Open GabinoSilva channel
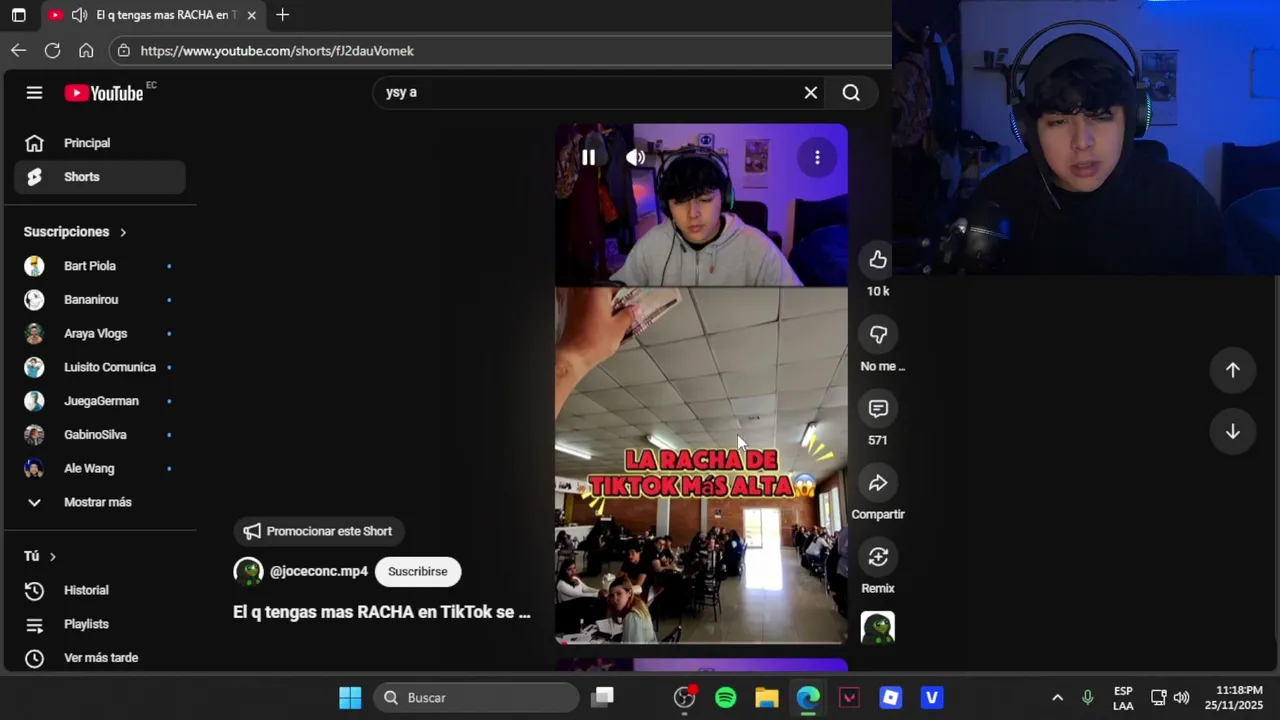This screenshot has width=1280, height=720. coord(100,435)
